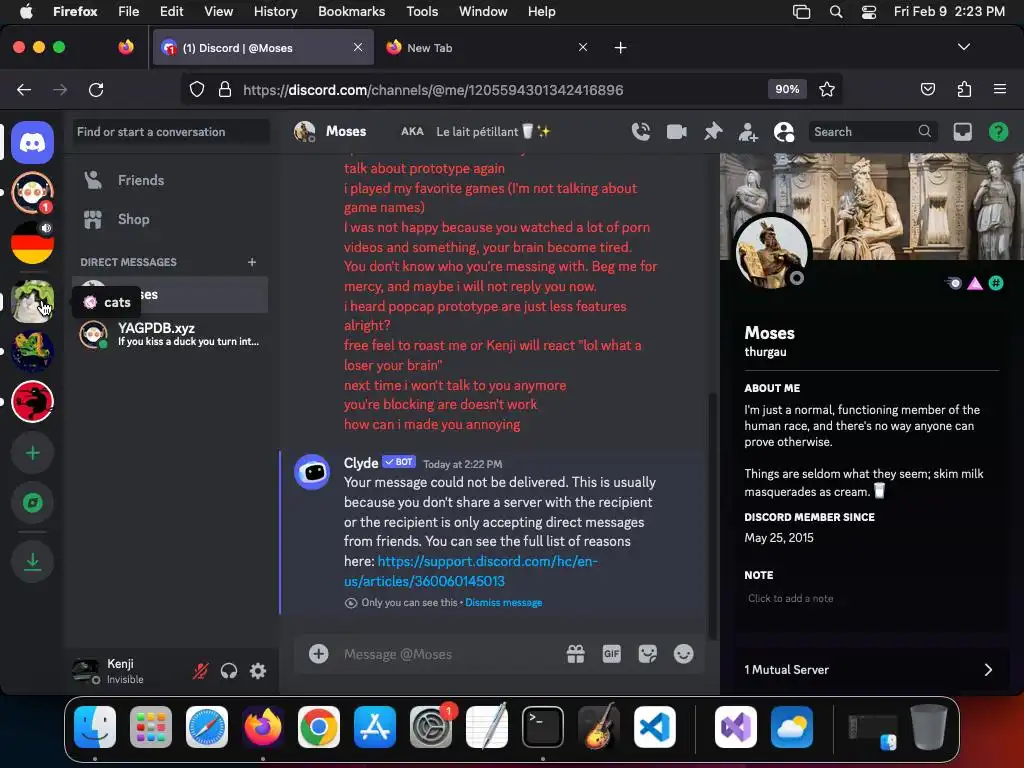Click Dismiss message link

[504, 603]
